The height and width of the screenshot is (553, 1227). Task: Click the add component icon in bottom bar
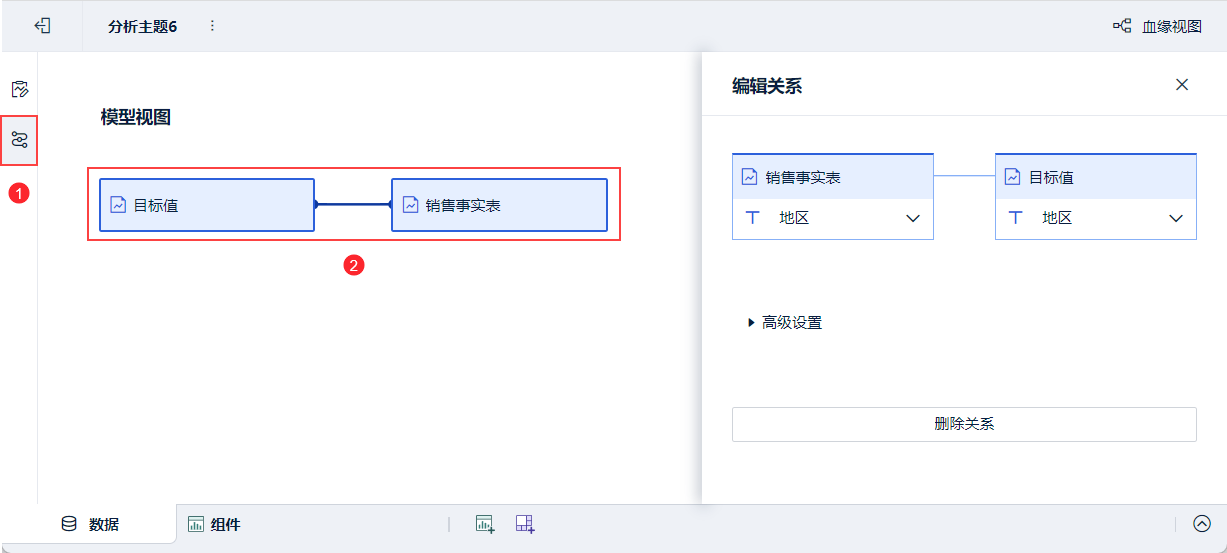pyautogui.click(x=485, y=523)
